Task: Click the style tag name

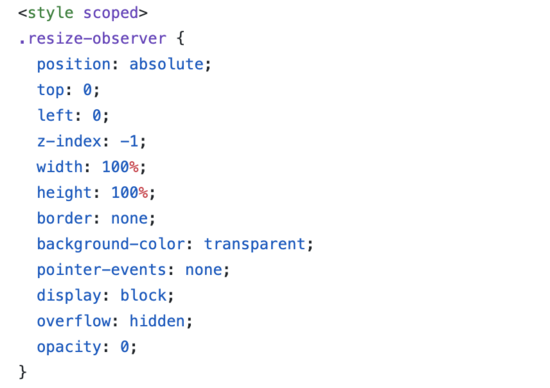Action: tap(51, 13)
